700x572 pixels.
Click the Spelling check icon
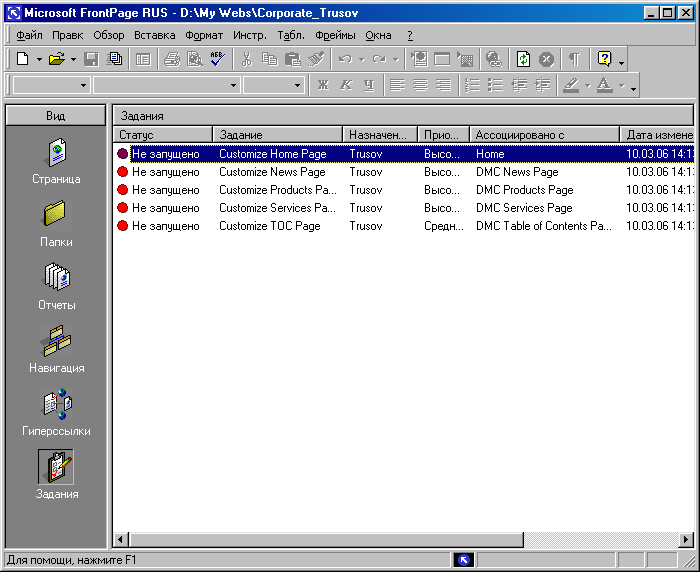click(217, 59)
